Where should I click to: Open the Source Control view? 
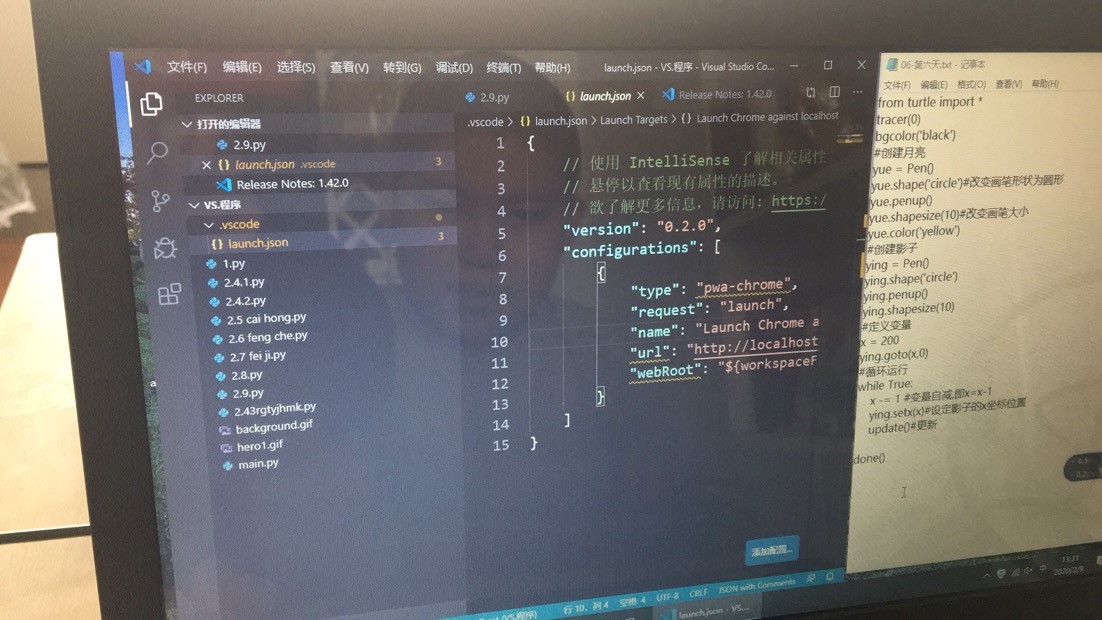click(160, 201)
